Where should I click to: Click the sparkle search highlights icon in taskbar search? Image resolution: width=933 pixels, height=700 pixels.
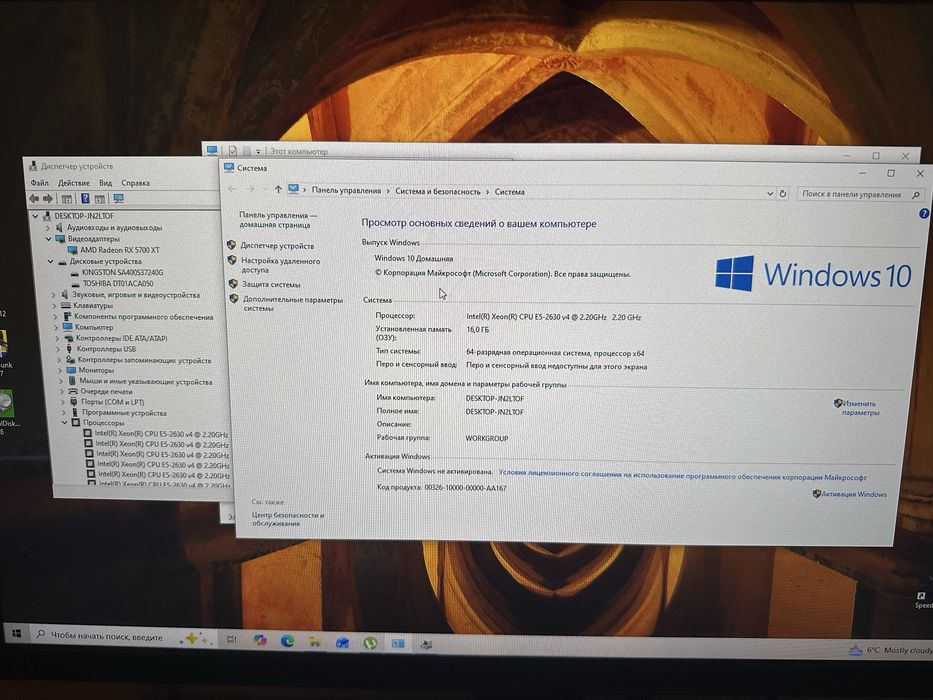pos(196,638)
